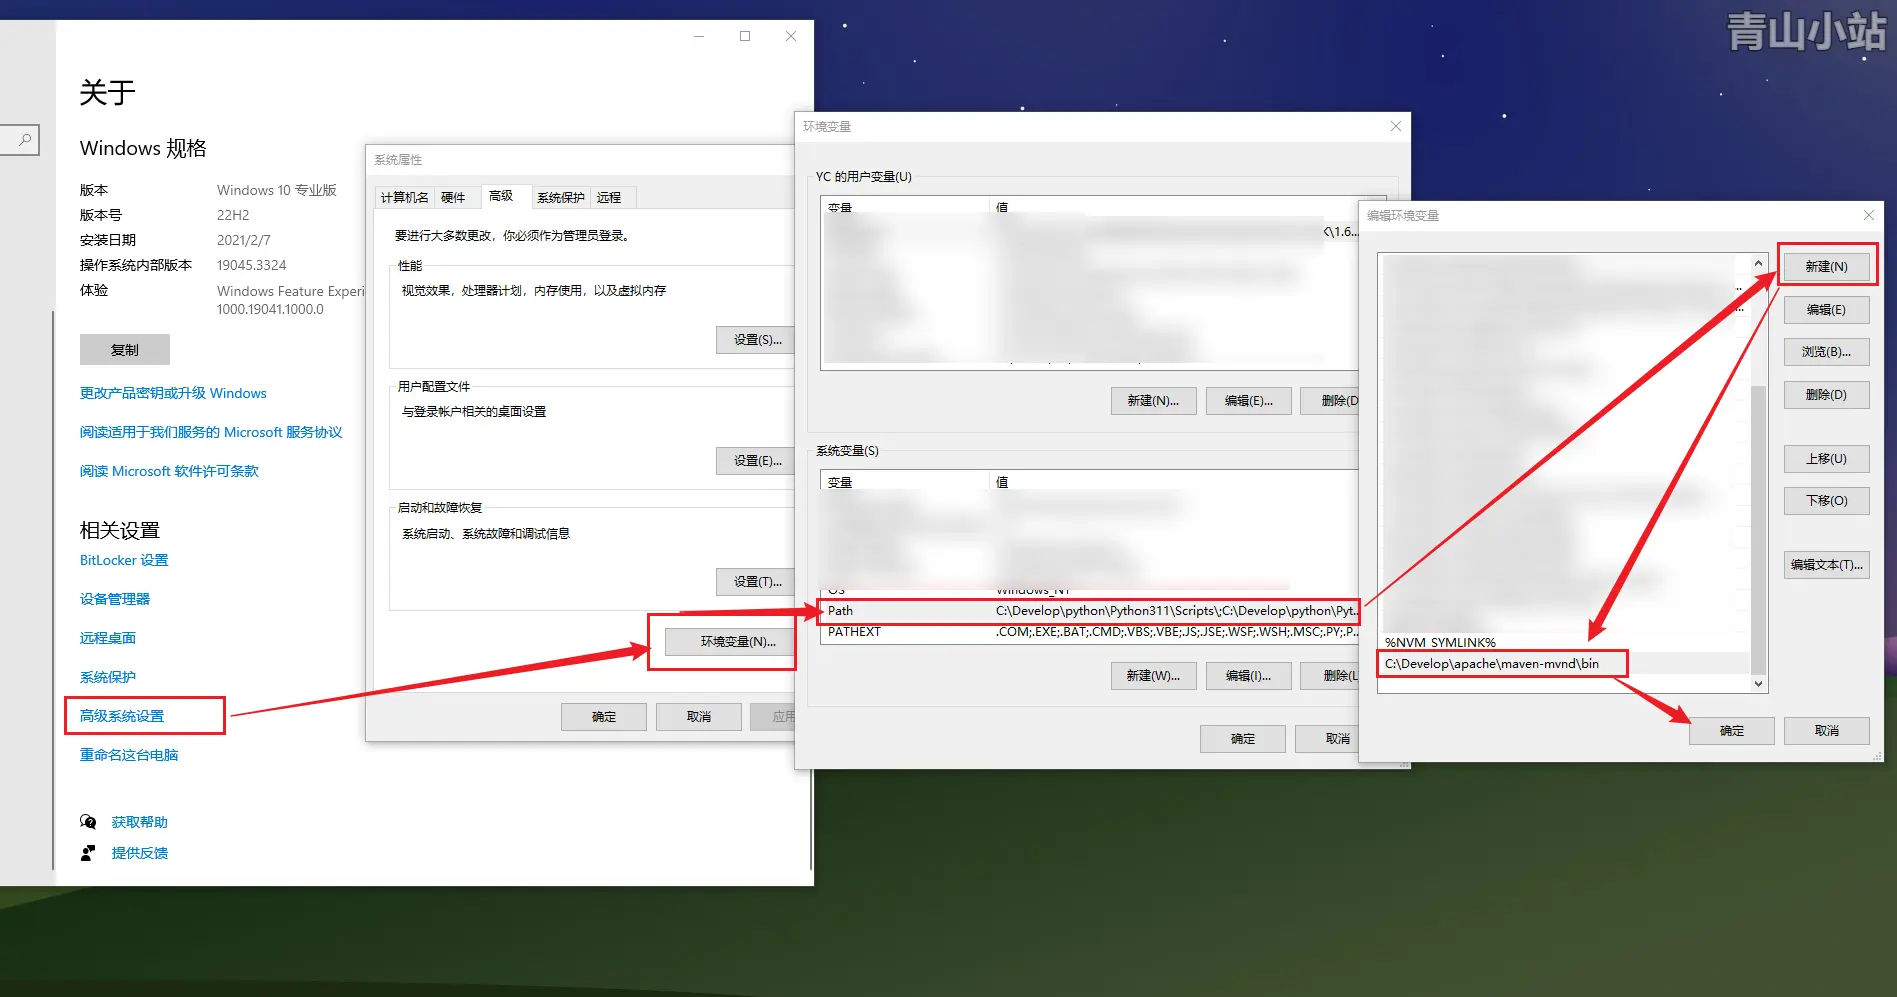This screenshot has height=997, width=1897.
Task: Open 远程桌面 link
Action: 108,638
